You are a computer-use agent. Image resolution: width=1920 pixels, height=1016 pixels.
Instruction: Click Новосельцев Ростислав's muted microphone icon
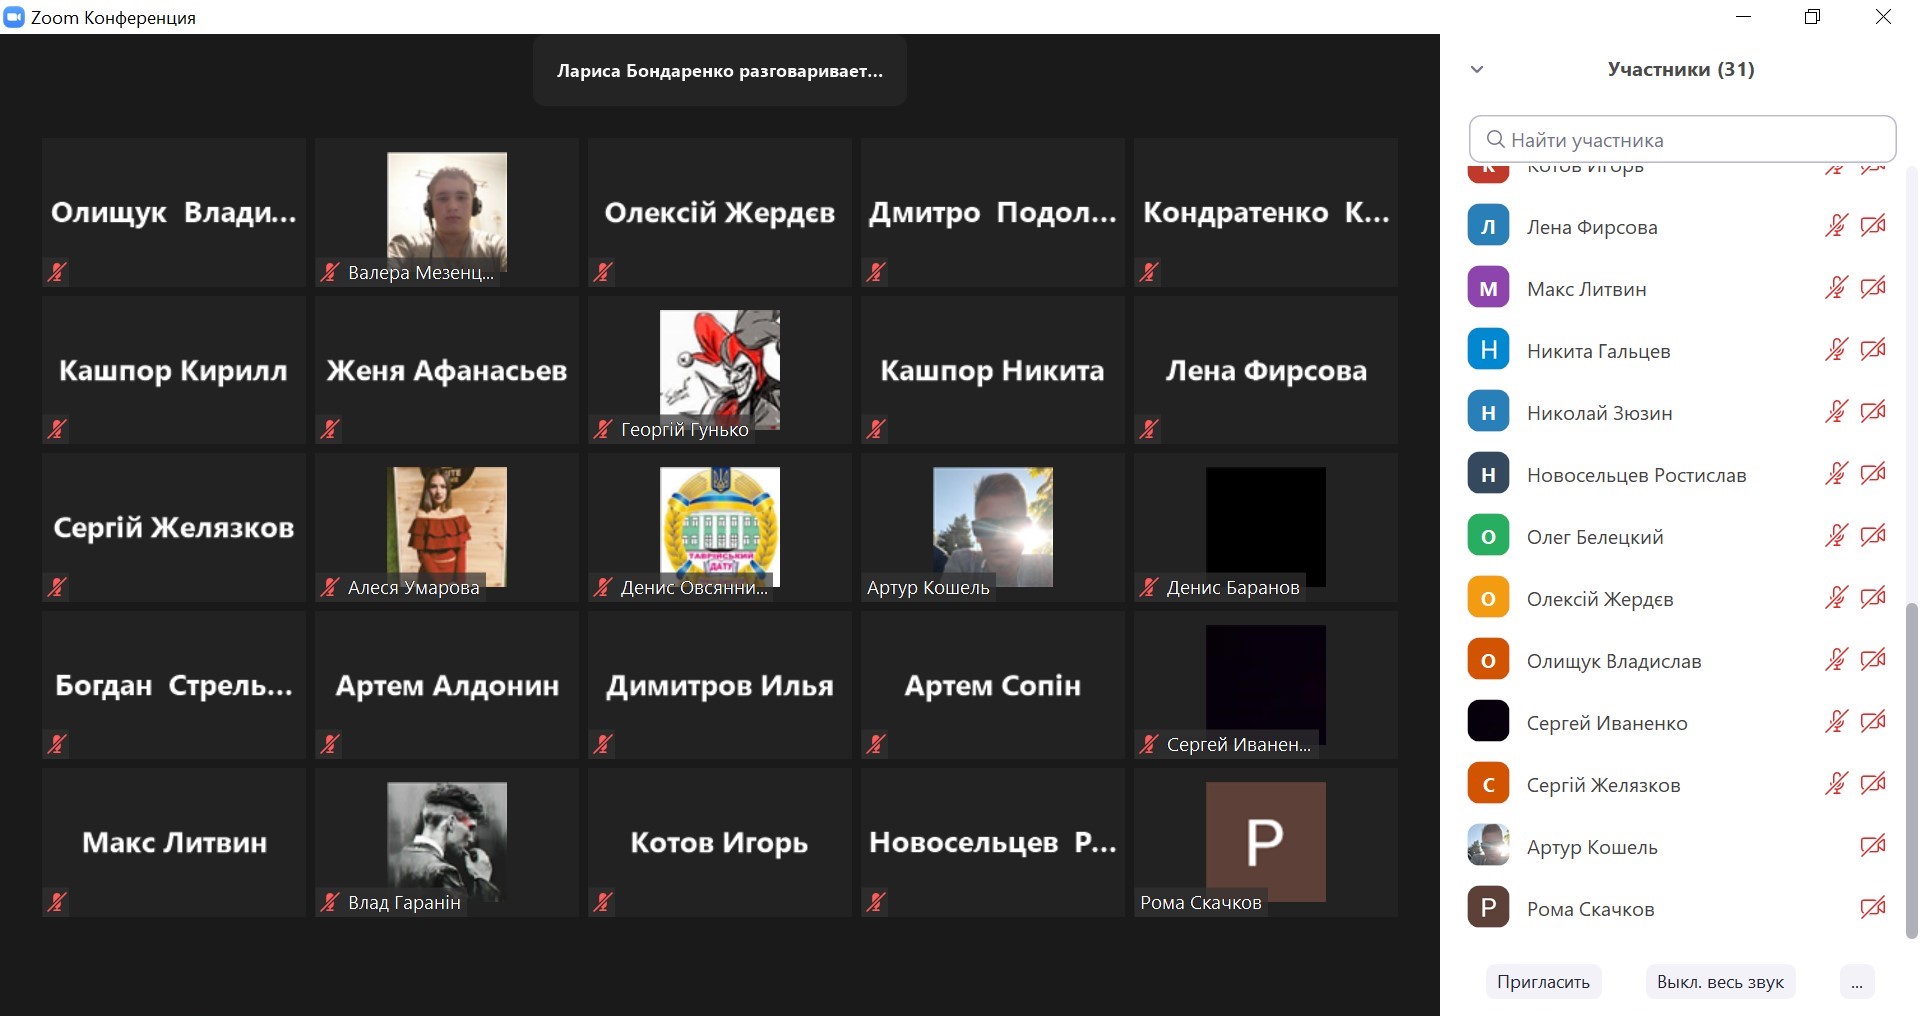[1836, 474]
